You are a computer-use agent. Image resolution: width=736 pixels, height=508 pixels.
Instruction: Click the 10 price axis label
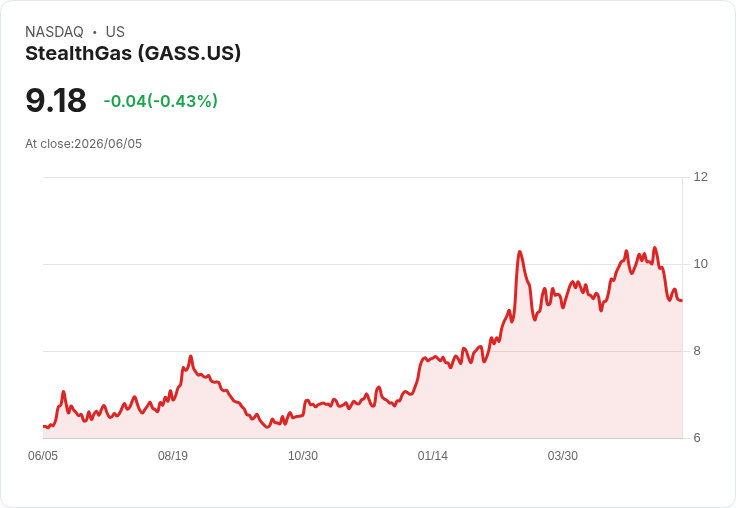pyautogui.click(x=700, y=264)
